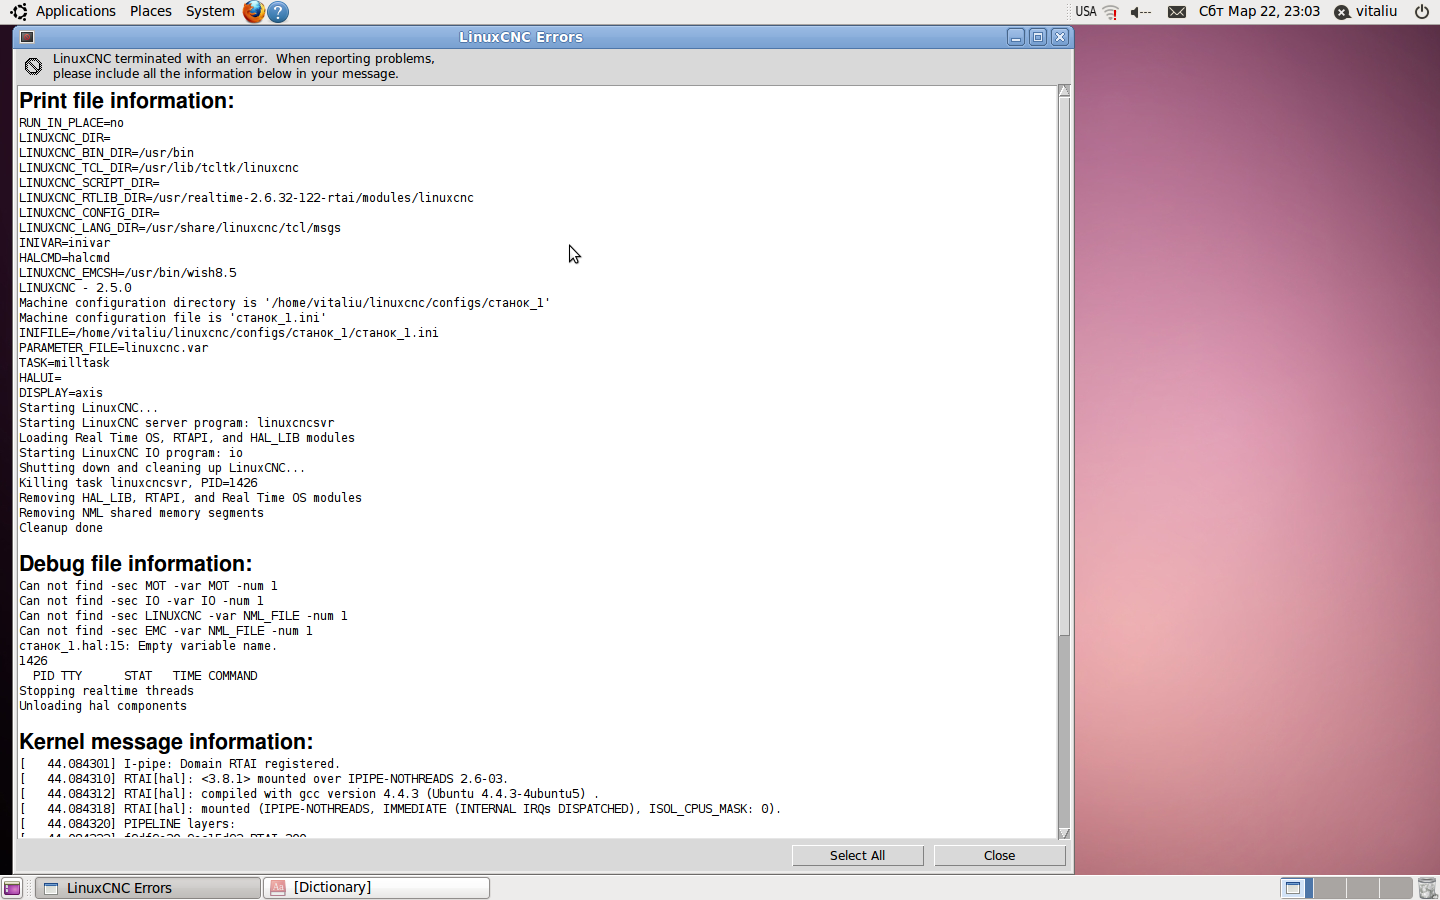The image size is (1440, 900).
Task: Open the wireless network indicator
Action: pyautogui.click(x=1111, y=12)
